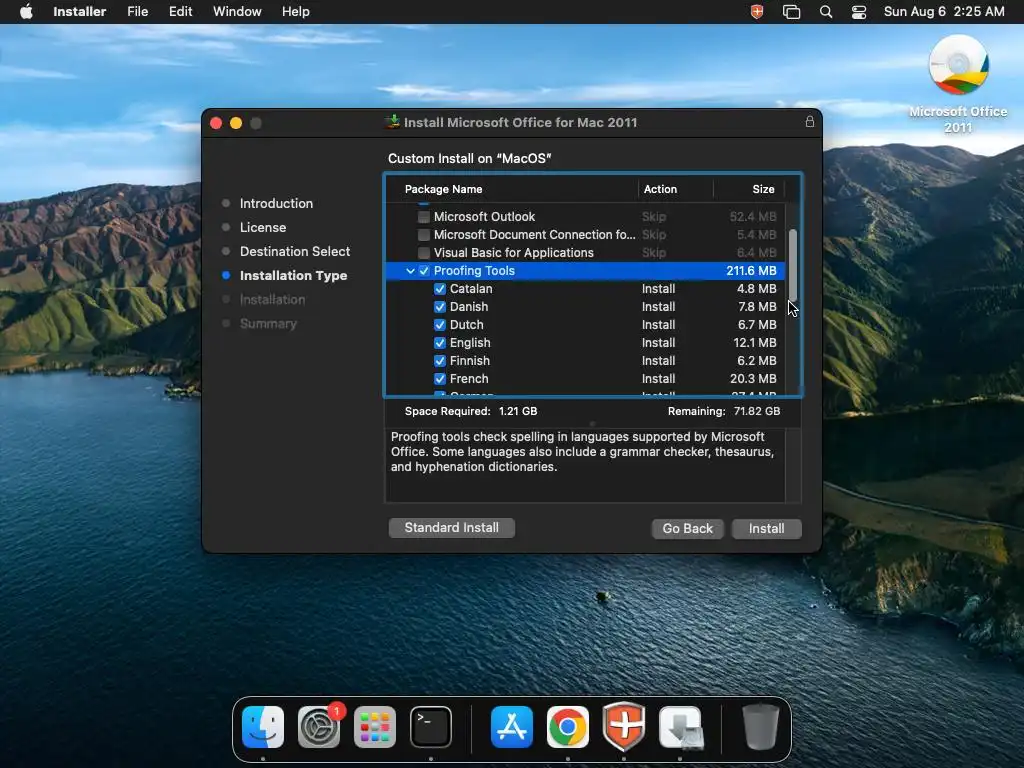
Task: Select the Installation Type step
Action: pos(293,276)
